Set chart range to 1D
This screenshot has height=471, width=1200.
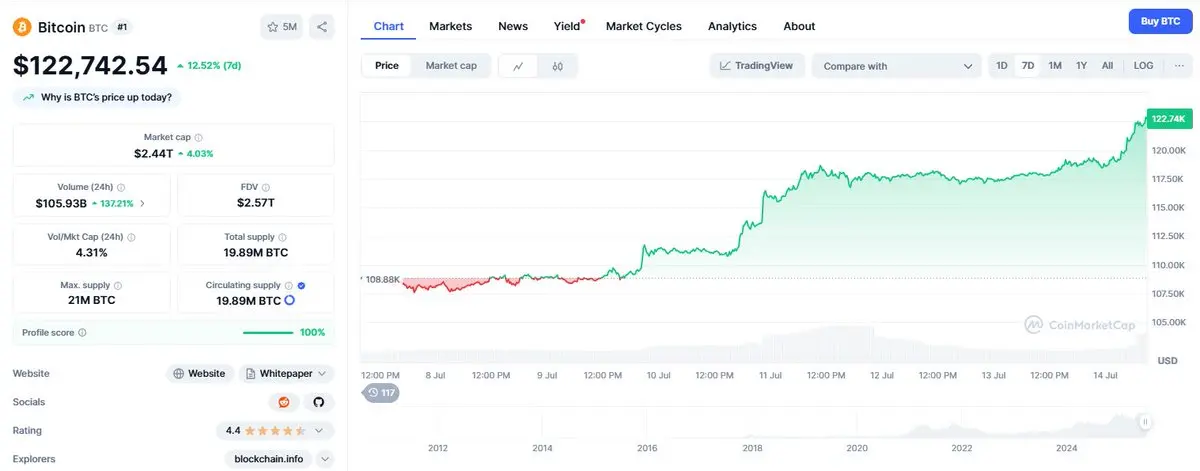tap(1002, 66)
